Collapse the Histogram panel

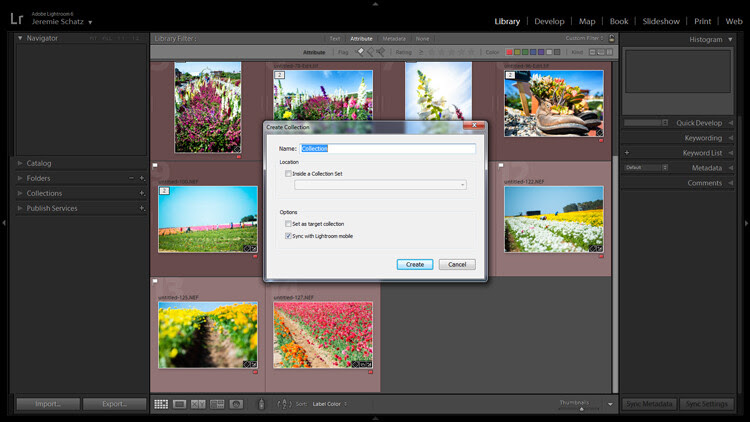pyautogui.click(x=730, y=39)
